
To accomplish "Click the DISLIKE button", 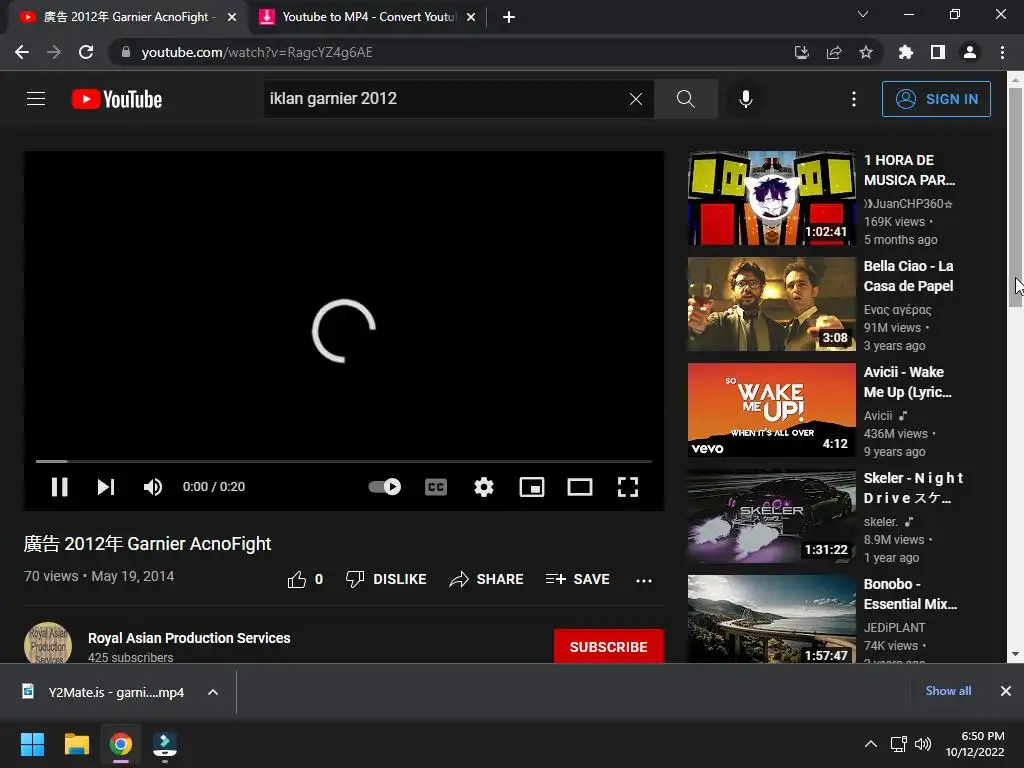I will [x=386, y=579].
